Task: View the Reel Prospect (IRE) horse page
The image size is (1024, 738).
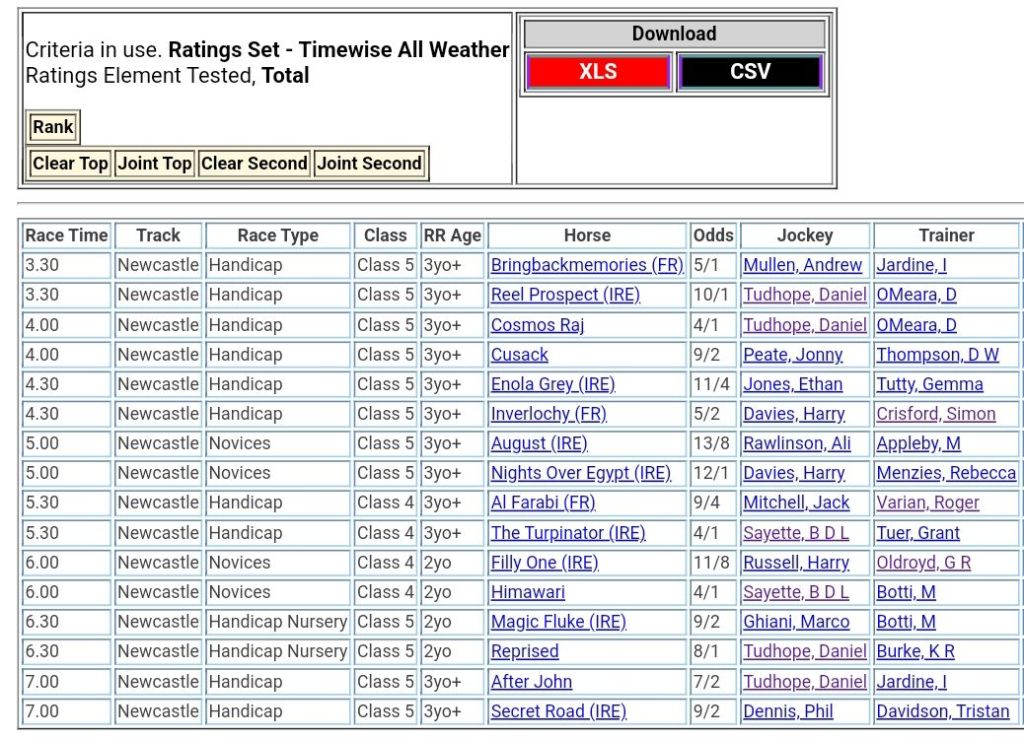Action: pos(565,295)
